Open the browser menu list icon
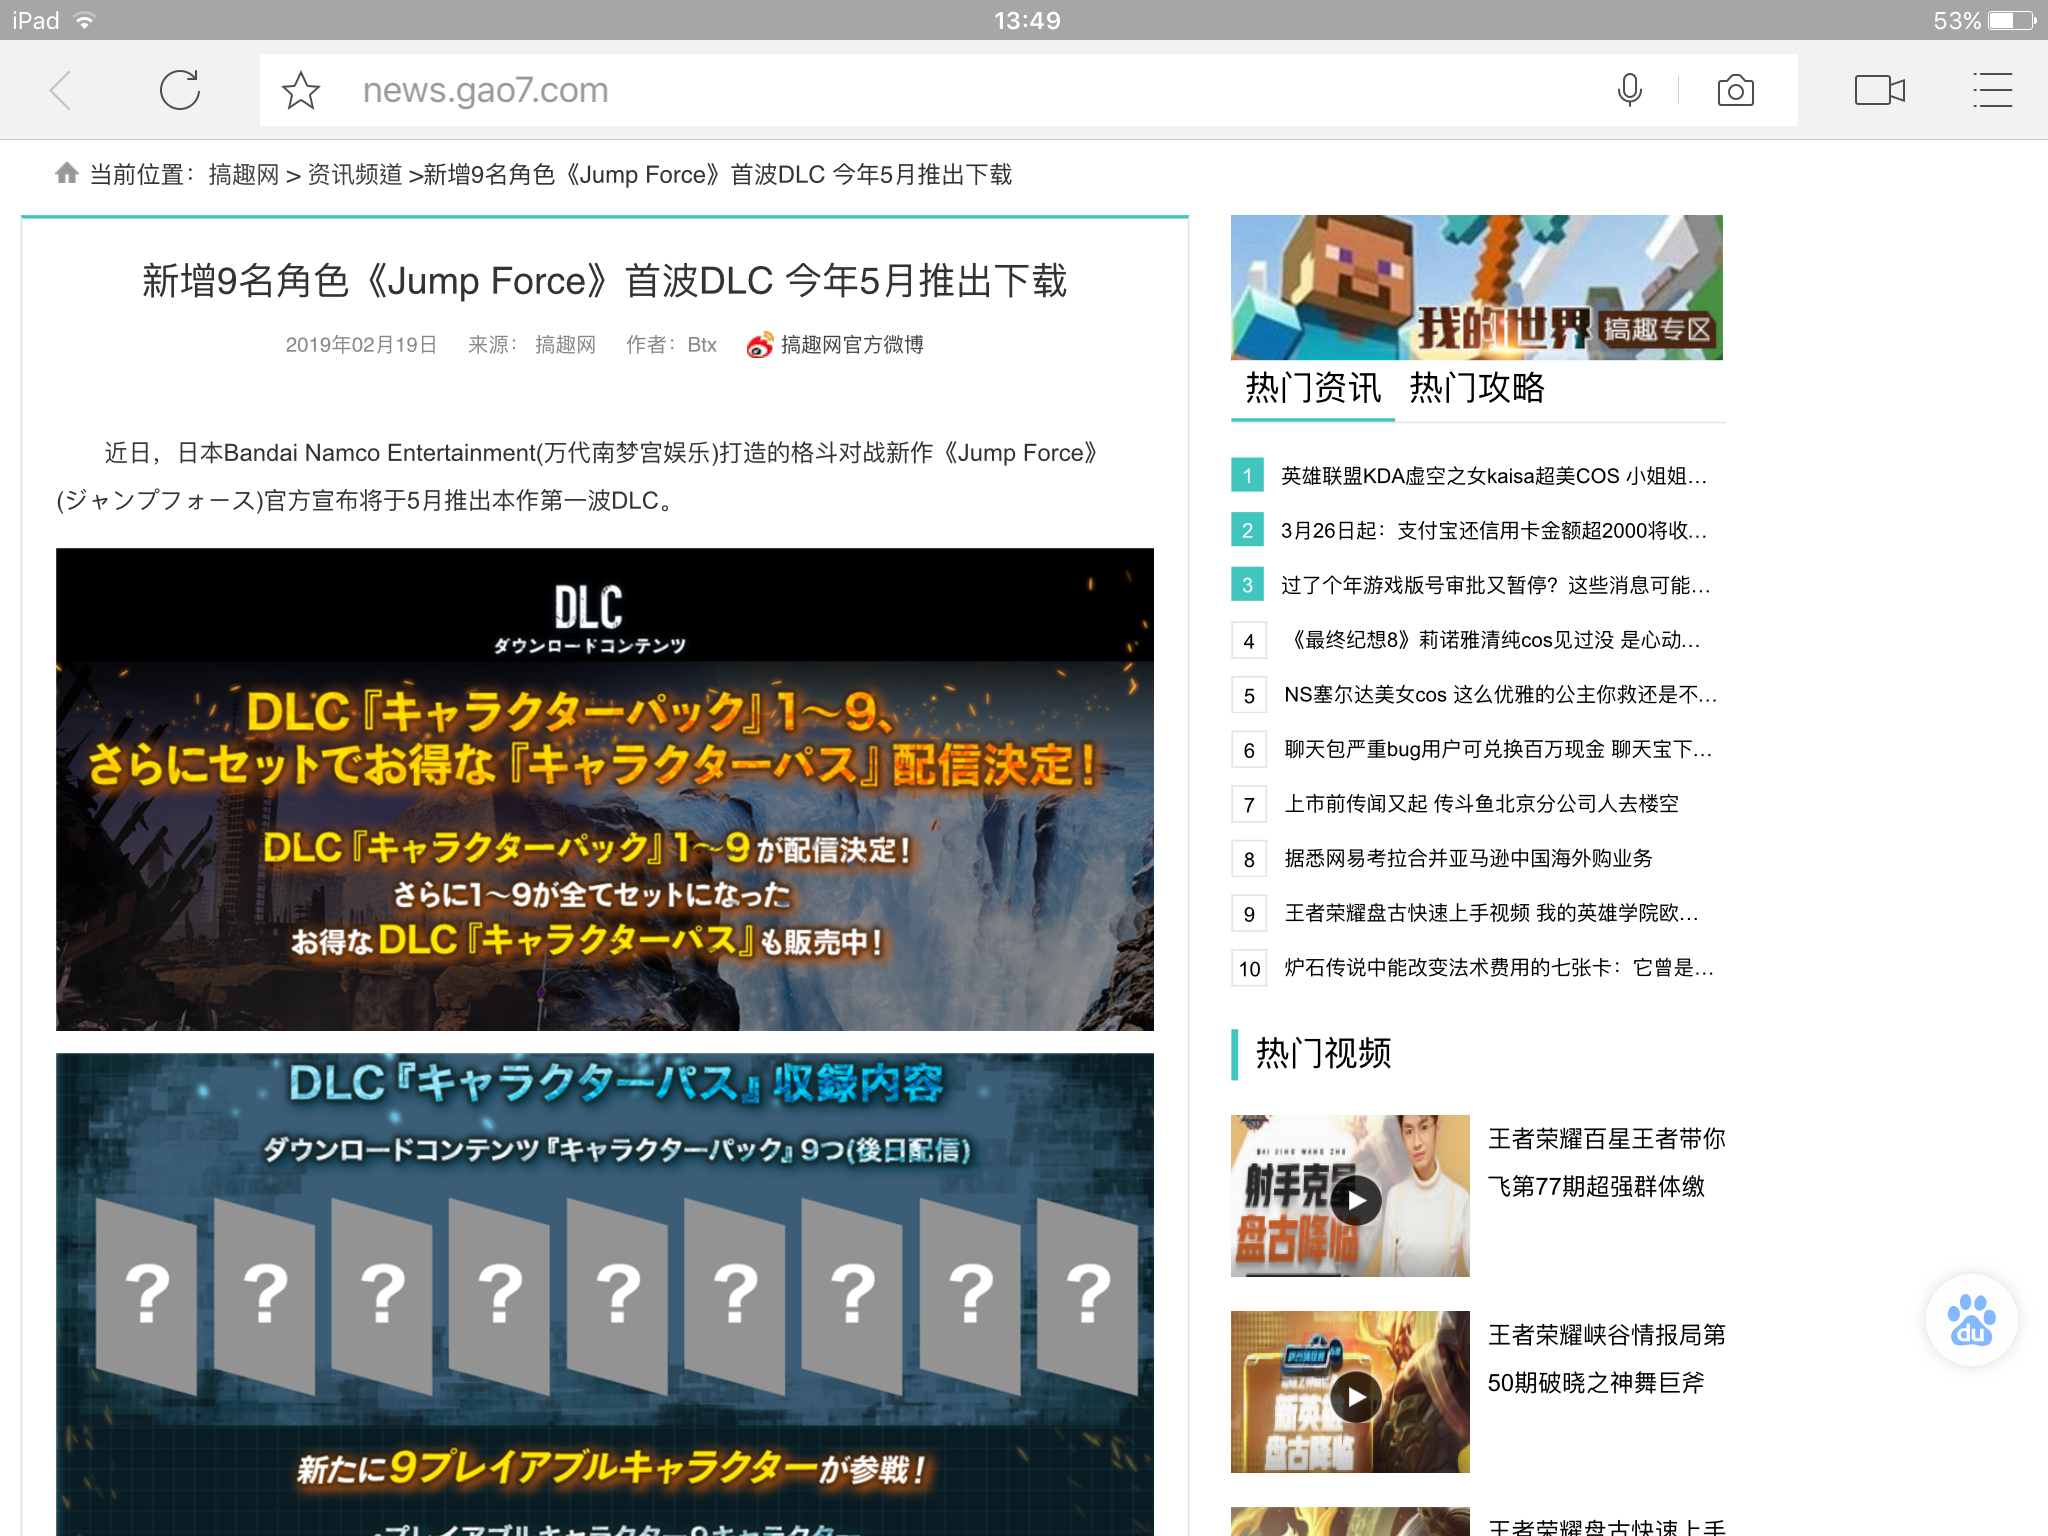Viewport: 2048px width, 1536px height. pyautogui.click(x=1992, y=90)
